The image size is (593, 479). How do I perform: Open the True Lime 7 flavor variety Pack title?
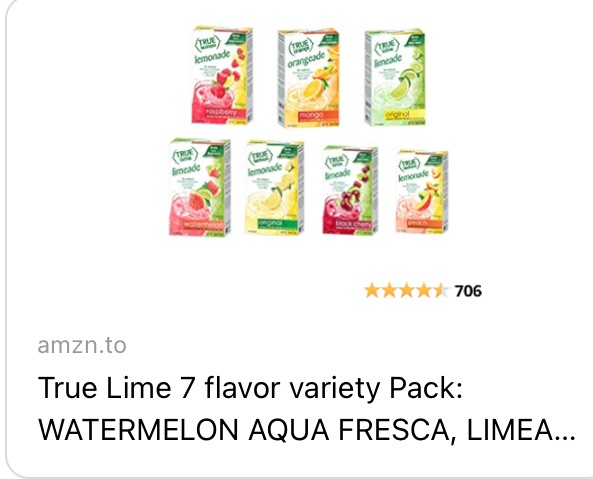(x=250, y=388)
